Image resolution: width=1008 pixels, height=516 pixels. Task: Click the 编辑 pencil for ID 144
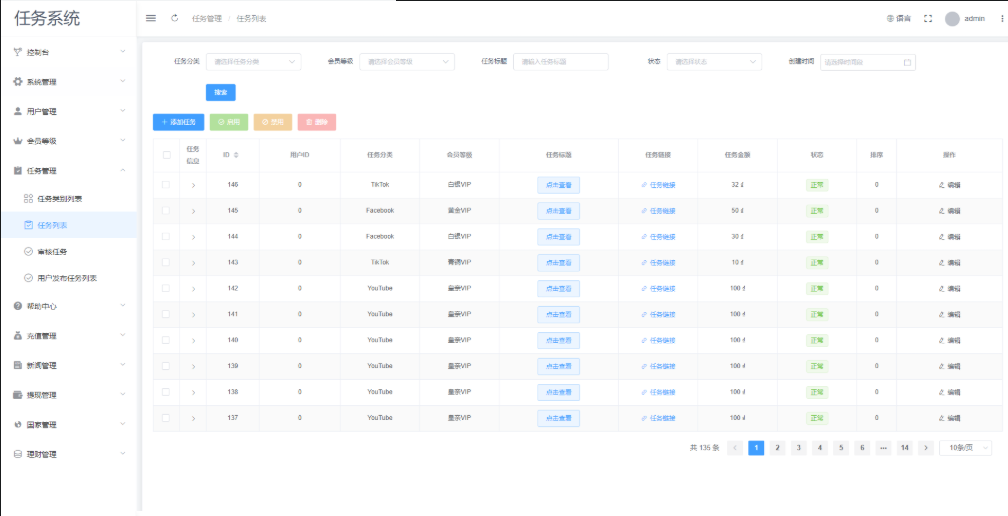942,237
